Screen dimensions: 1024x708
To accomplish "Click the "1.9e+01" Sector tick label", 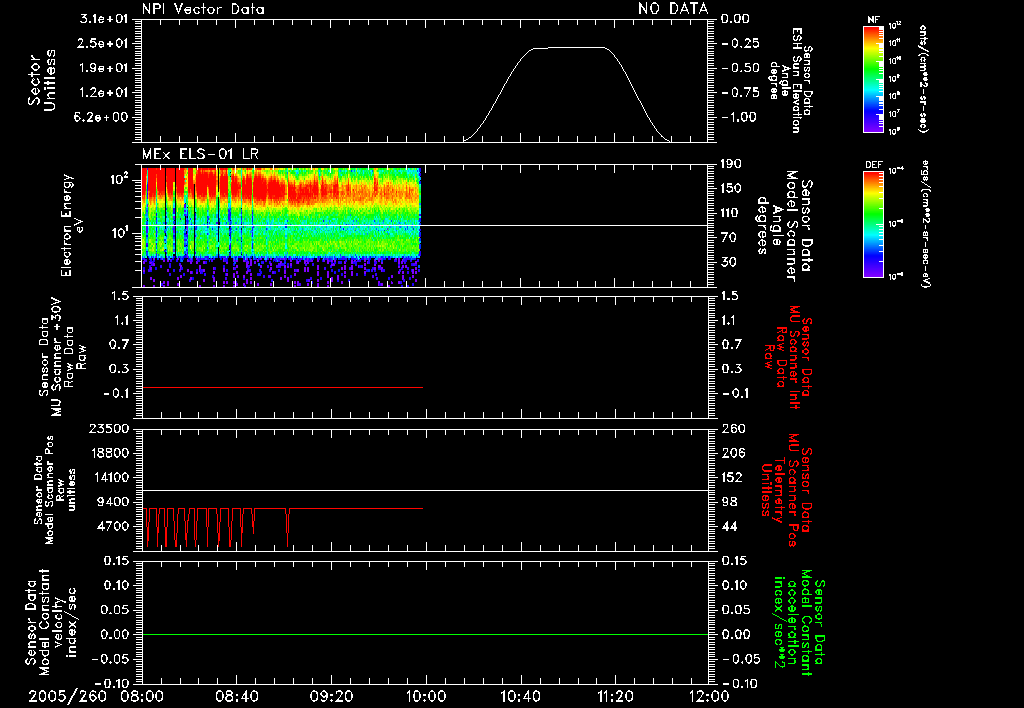I will [104, 68].
